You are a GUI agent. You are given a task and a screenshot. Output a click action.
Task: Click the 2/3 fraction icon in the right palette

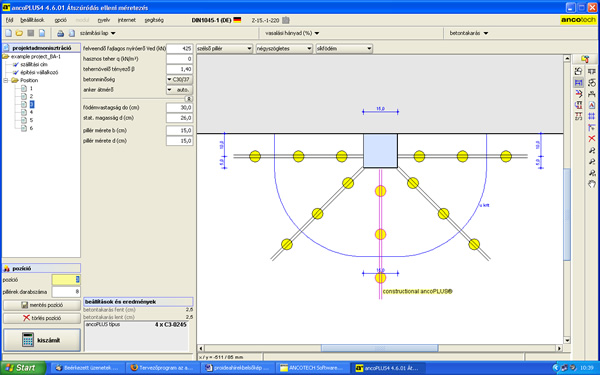578,116
